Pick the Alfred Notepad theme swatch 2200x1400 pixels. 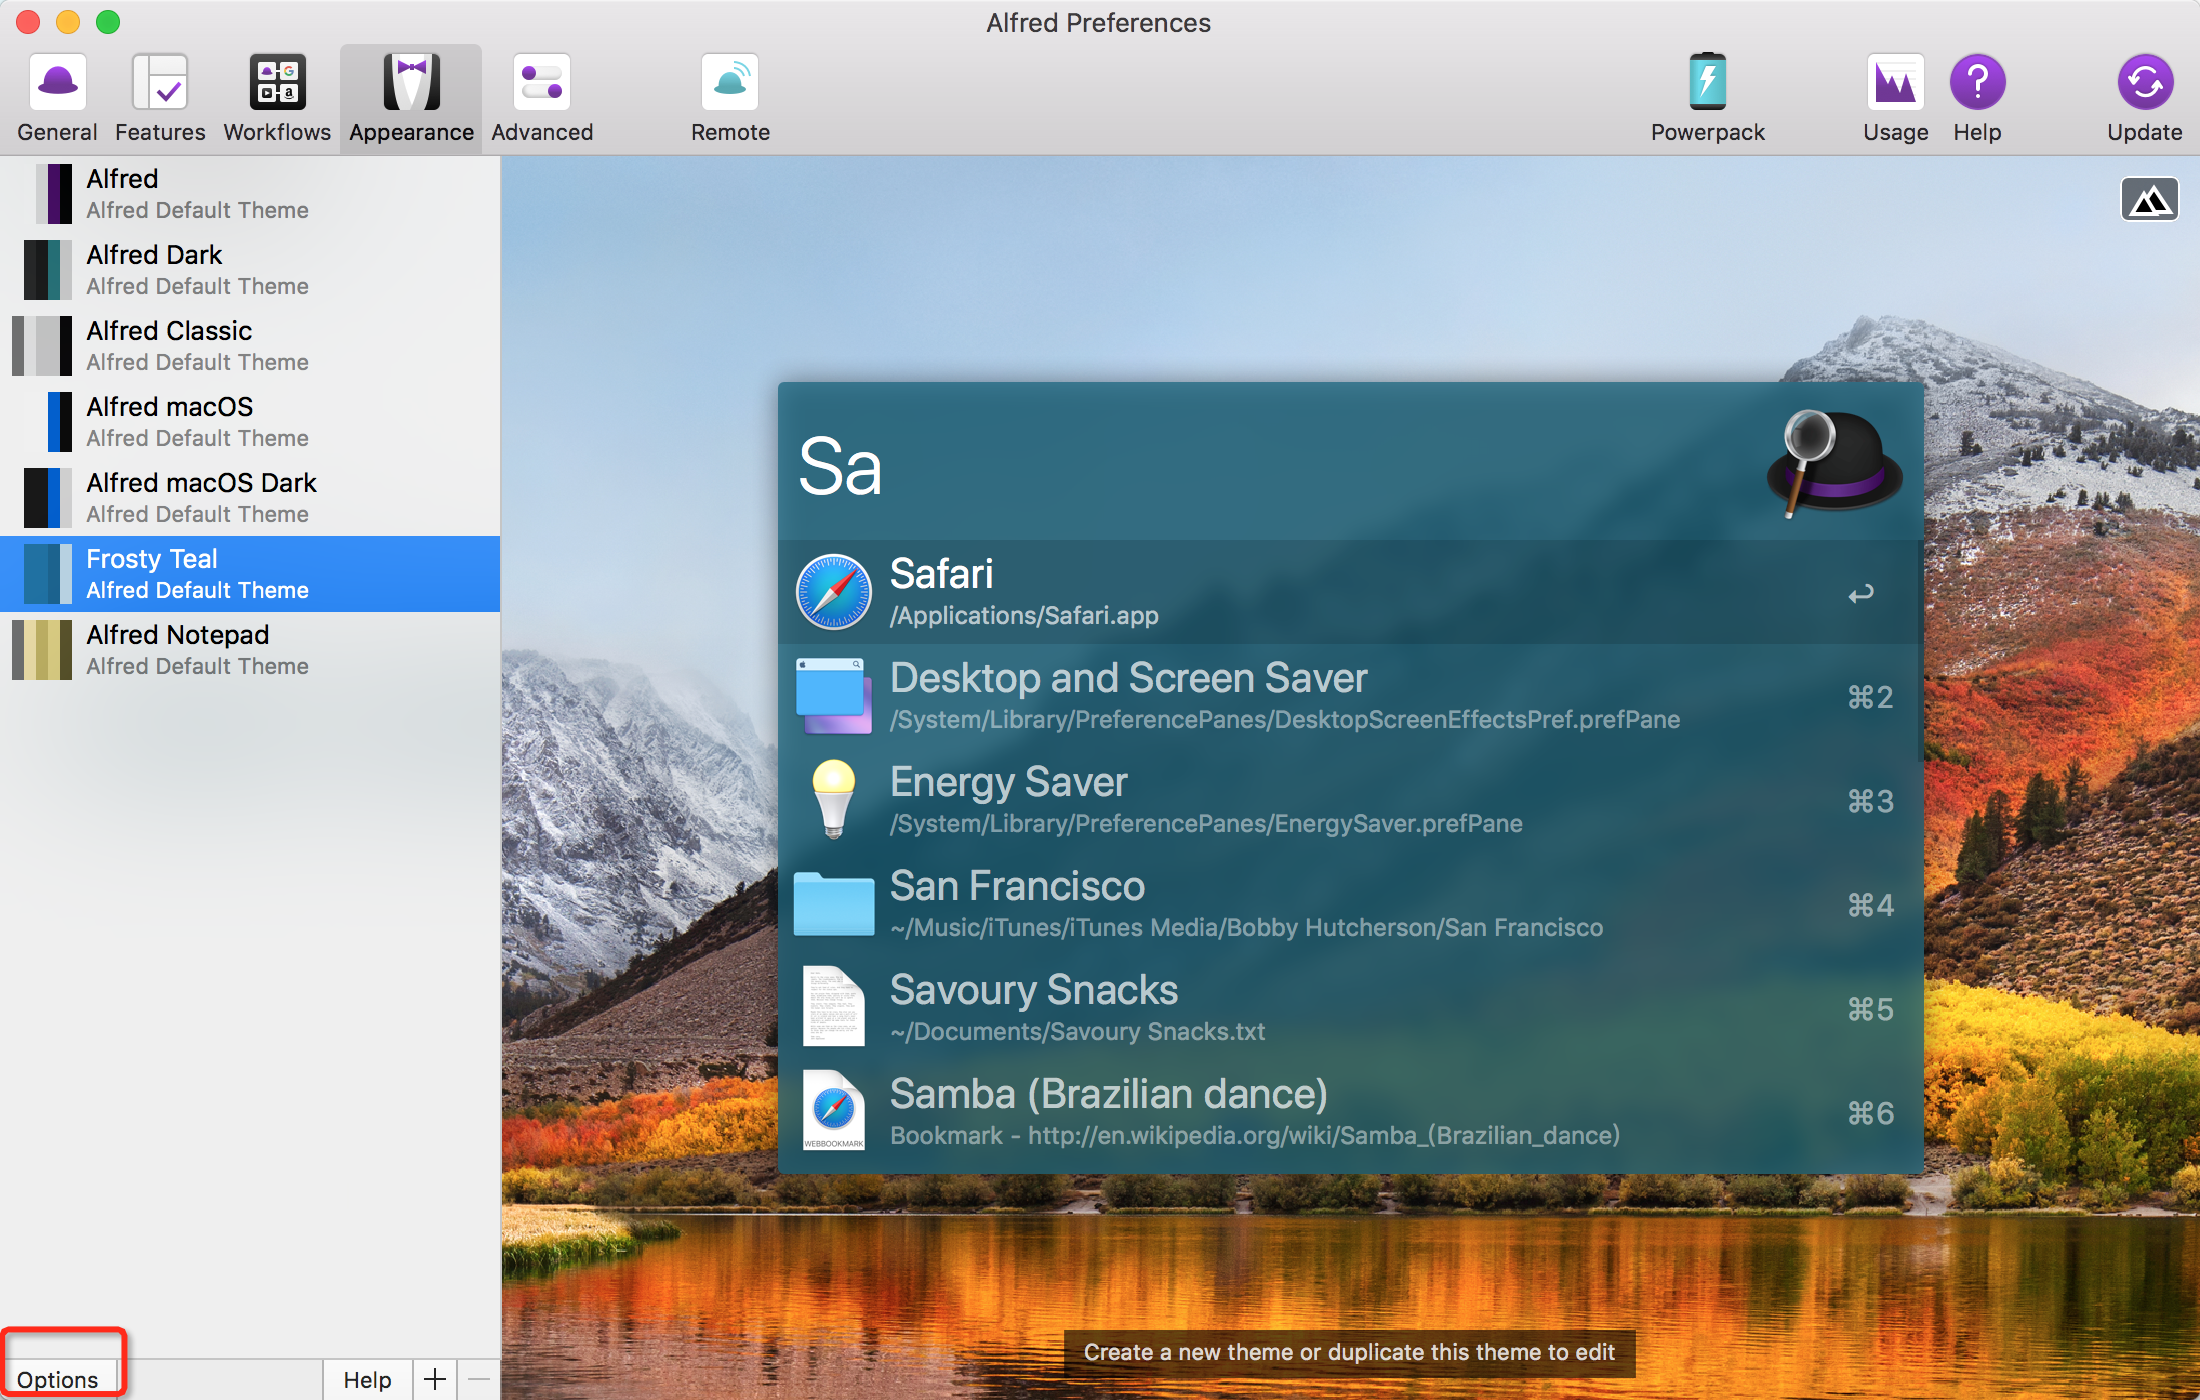pos(42,650)
